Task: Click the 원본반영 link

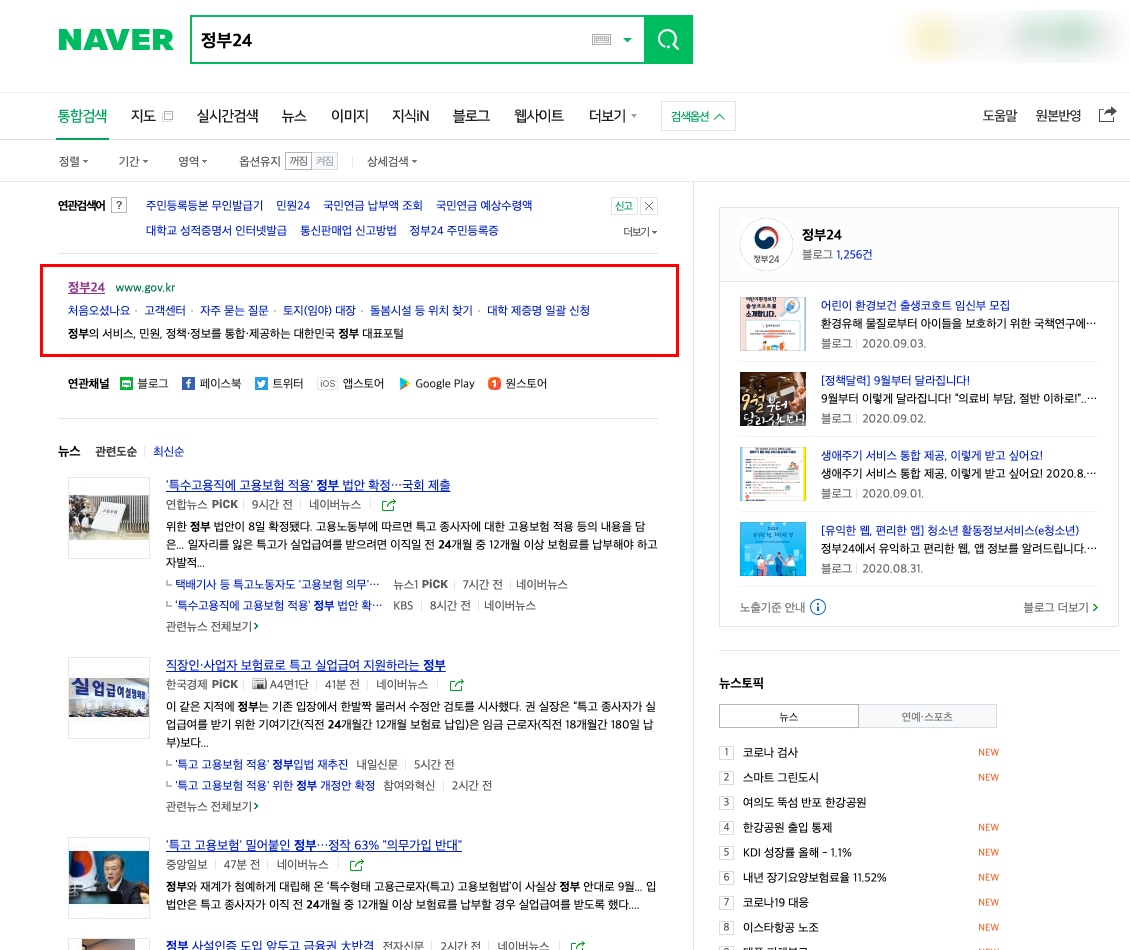Action: pos(1058,116)
